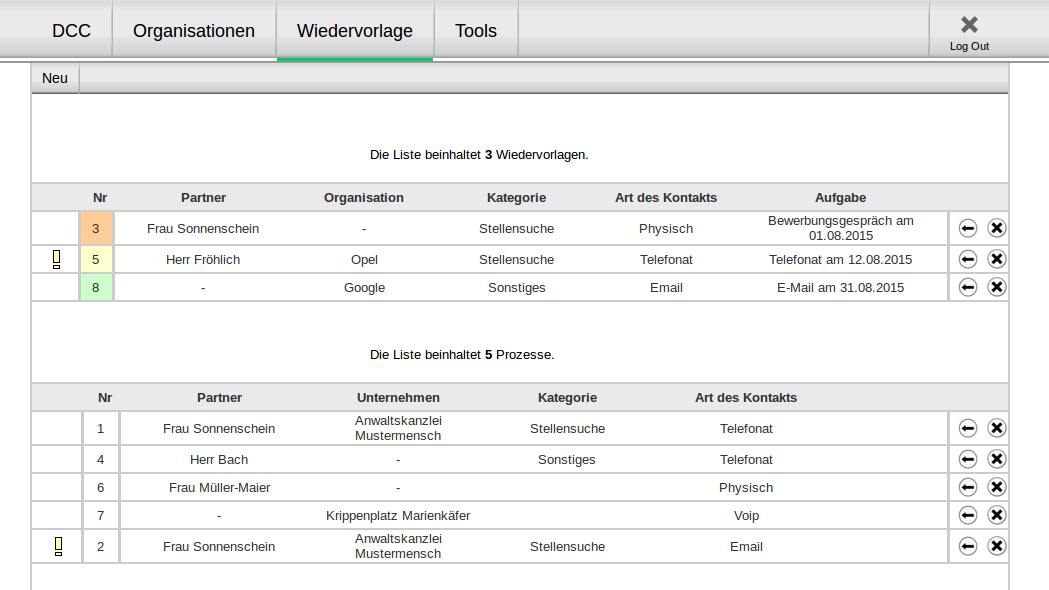
Task: Open the Organisationen tab
Action: coord(194,31)
